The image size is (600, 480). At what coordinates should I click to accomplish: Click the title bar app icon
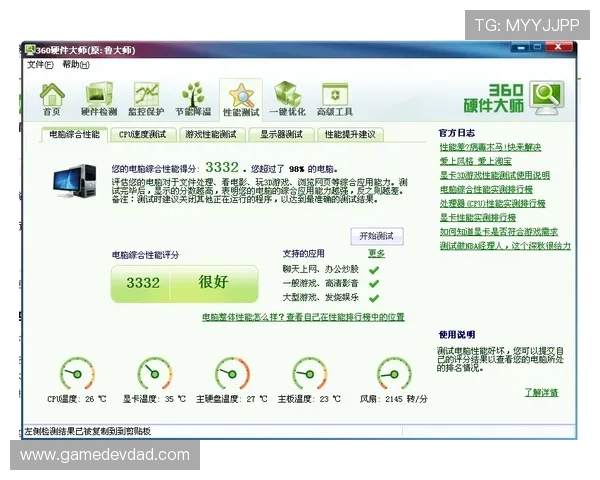tap(30, 49)
